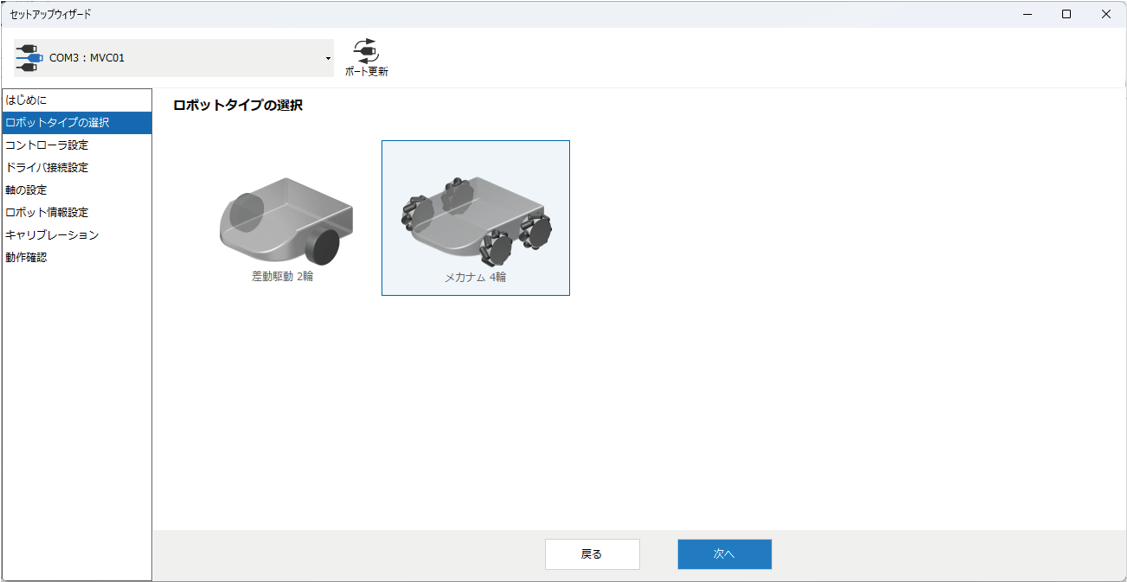Open 動作確認 step in sidebar
This screenshot has height=582, width=1127.
pyautogui.click(x=26, y=257)
